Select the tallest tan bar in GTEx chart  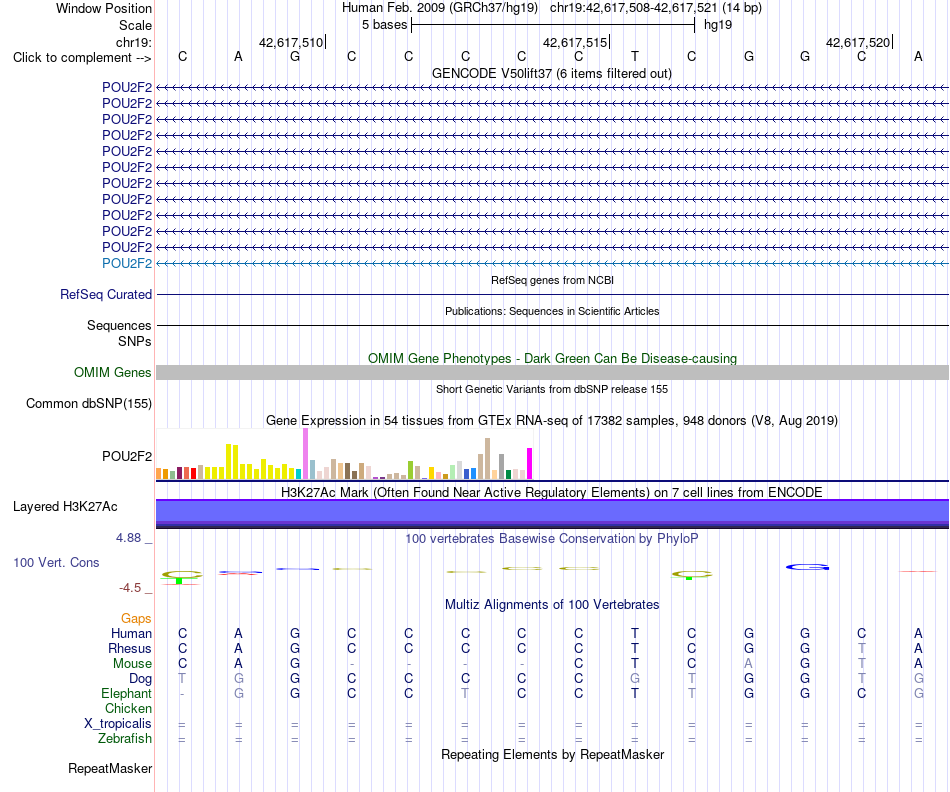[x=487, y=459]
